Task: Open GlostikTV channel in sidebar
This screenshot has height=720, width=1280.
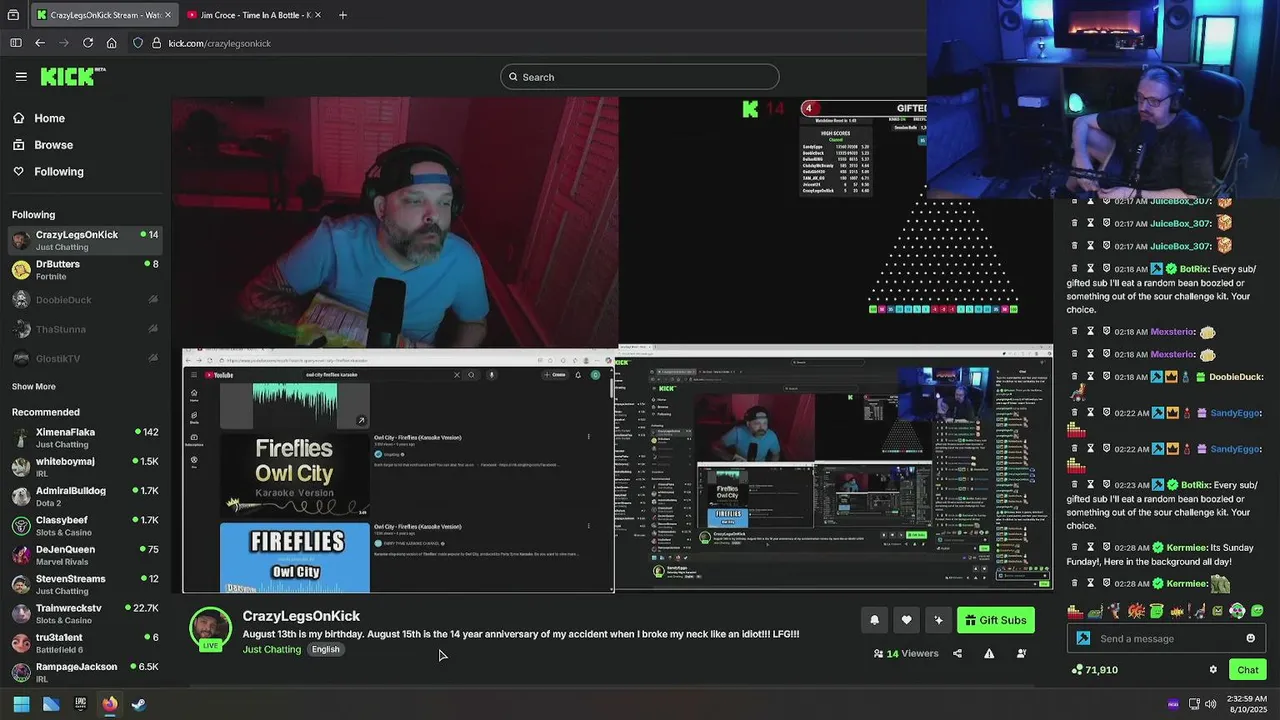Action: pos(85,358)
